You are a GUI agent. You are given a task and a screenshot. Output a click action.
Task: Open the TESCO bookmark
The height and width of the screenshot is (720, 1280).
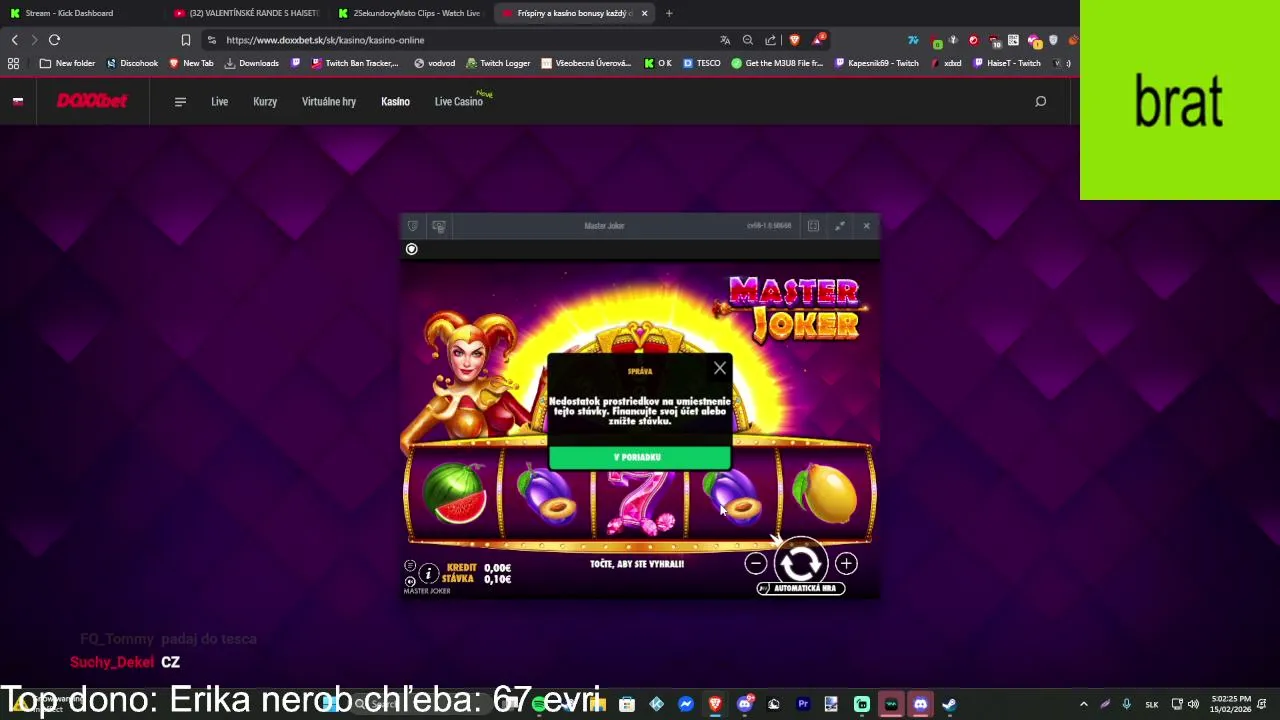(702, 63)
